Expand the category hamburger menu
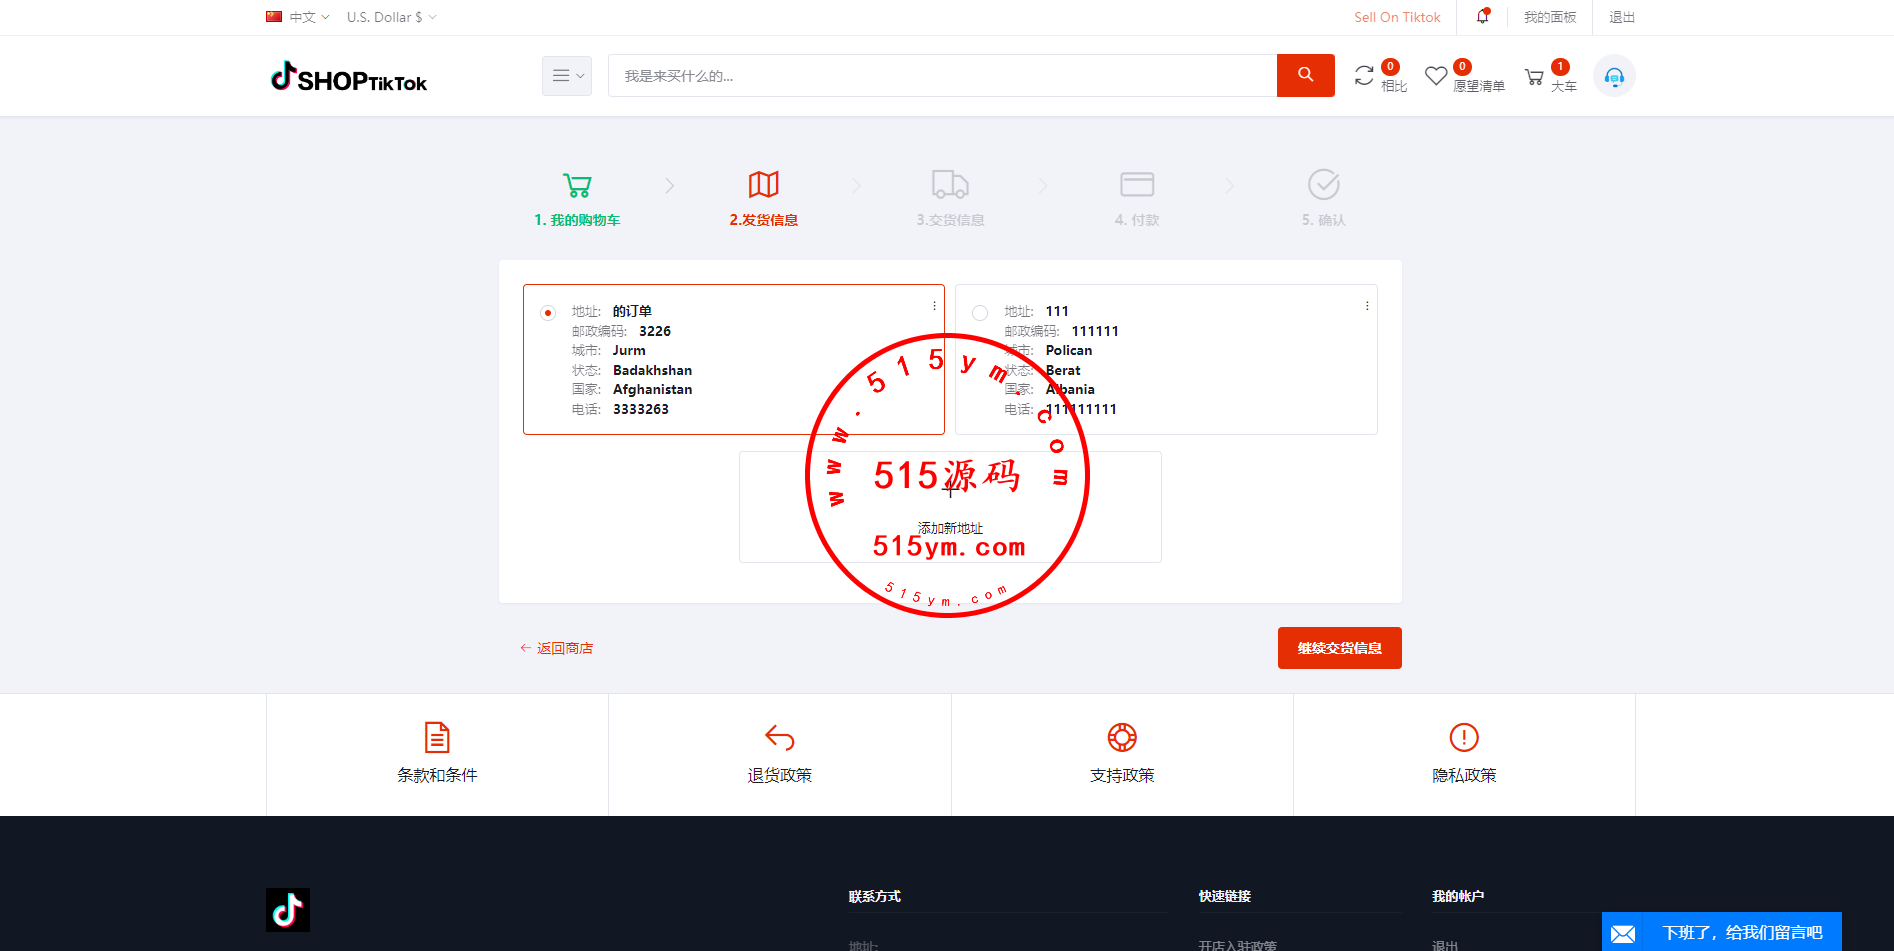Viewport: 1894px width, 951px height. pyautogui.click(x=567, y=76)
